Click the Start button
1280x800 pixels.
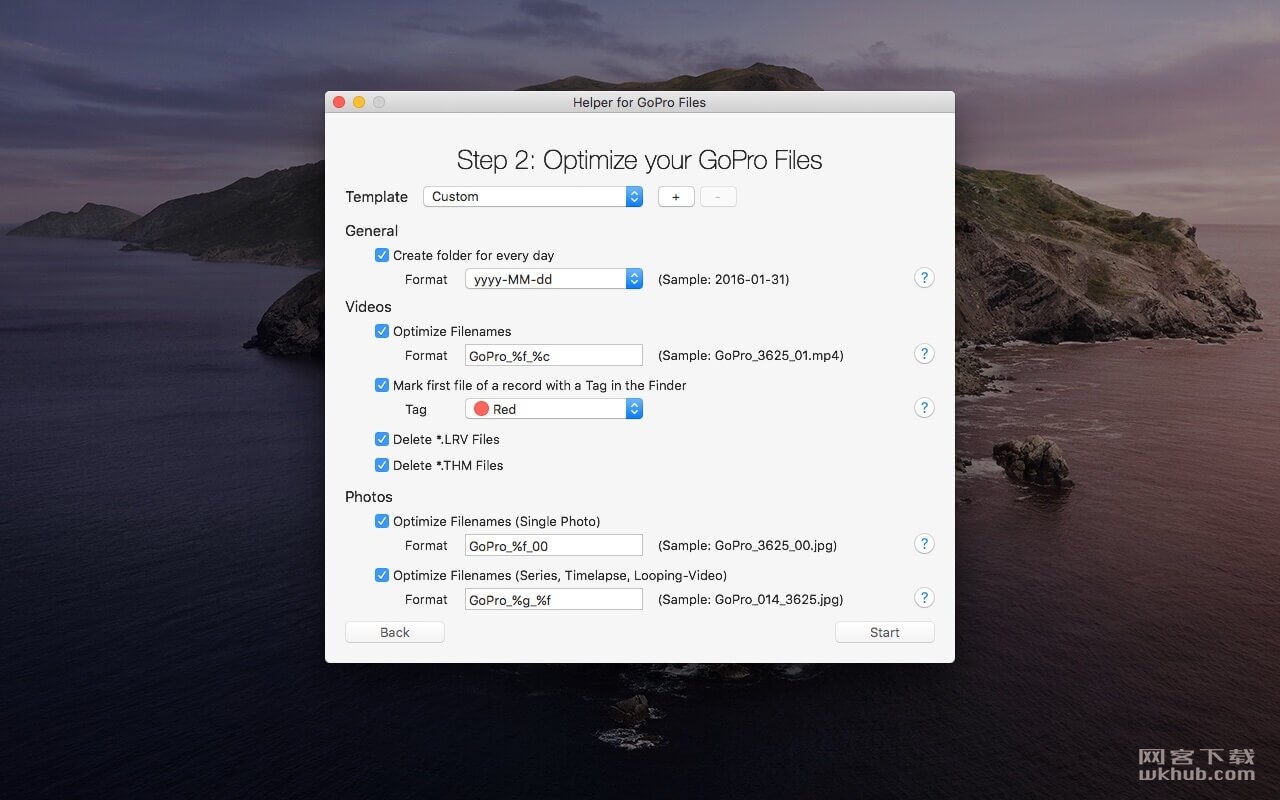885,632
